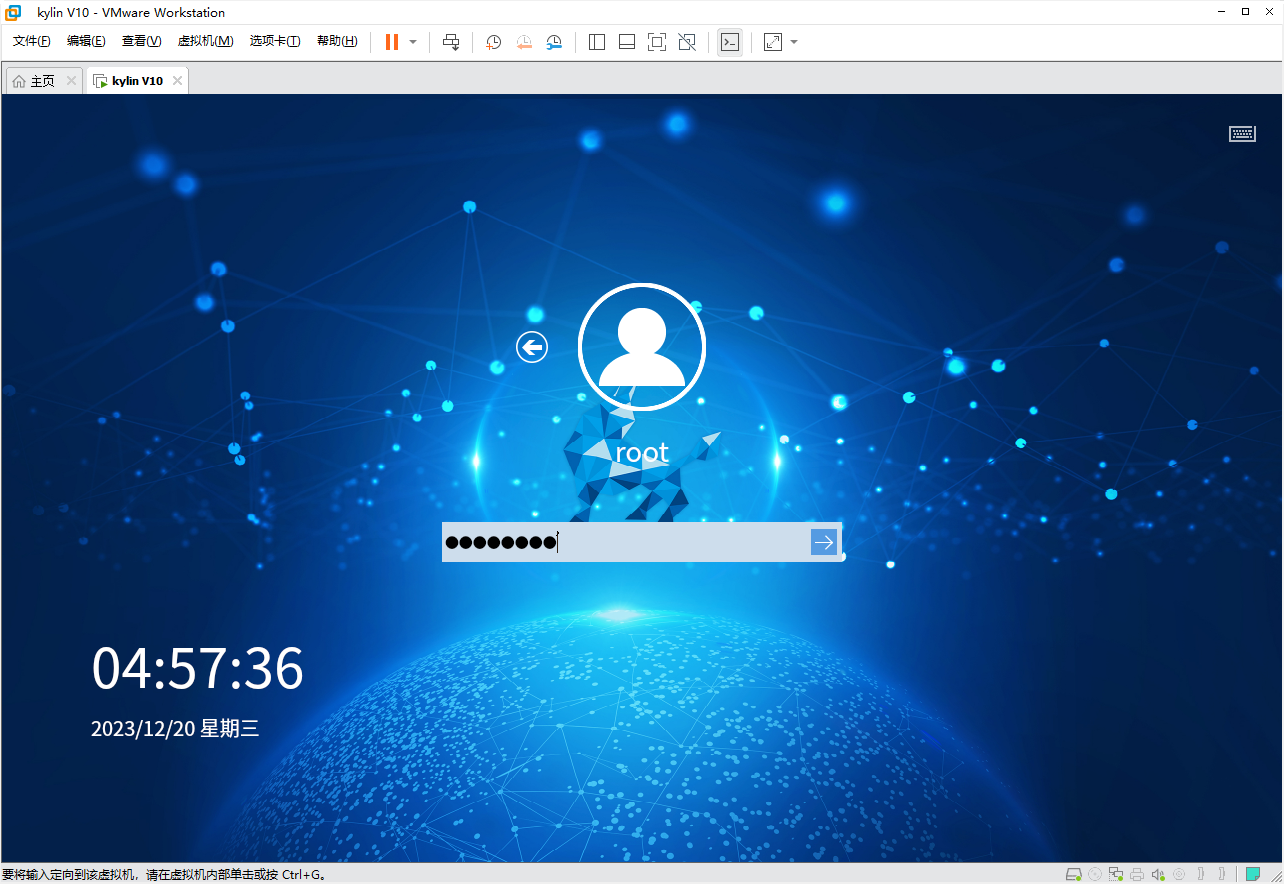Click the network adapter status icon
The image size is (1284, 884).
coord(1116,874)
